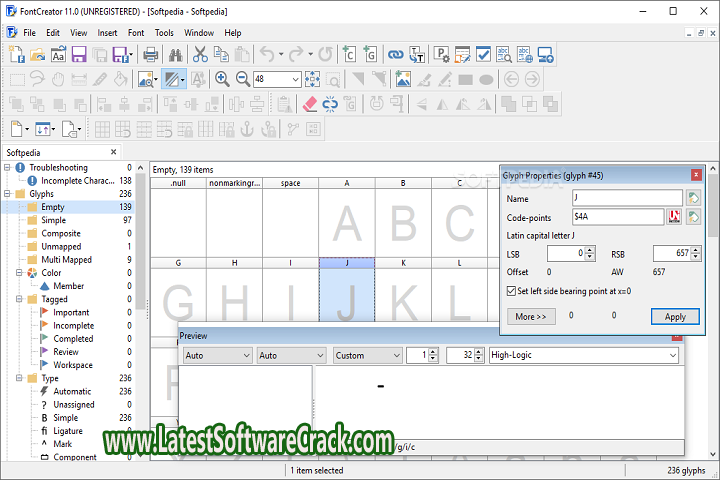Viewport: 720px width, 480px height.
Task: Click the Save floppy disk icon
Action: (79, 55)
